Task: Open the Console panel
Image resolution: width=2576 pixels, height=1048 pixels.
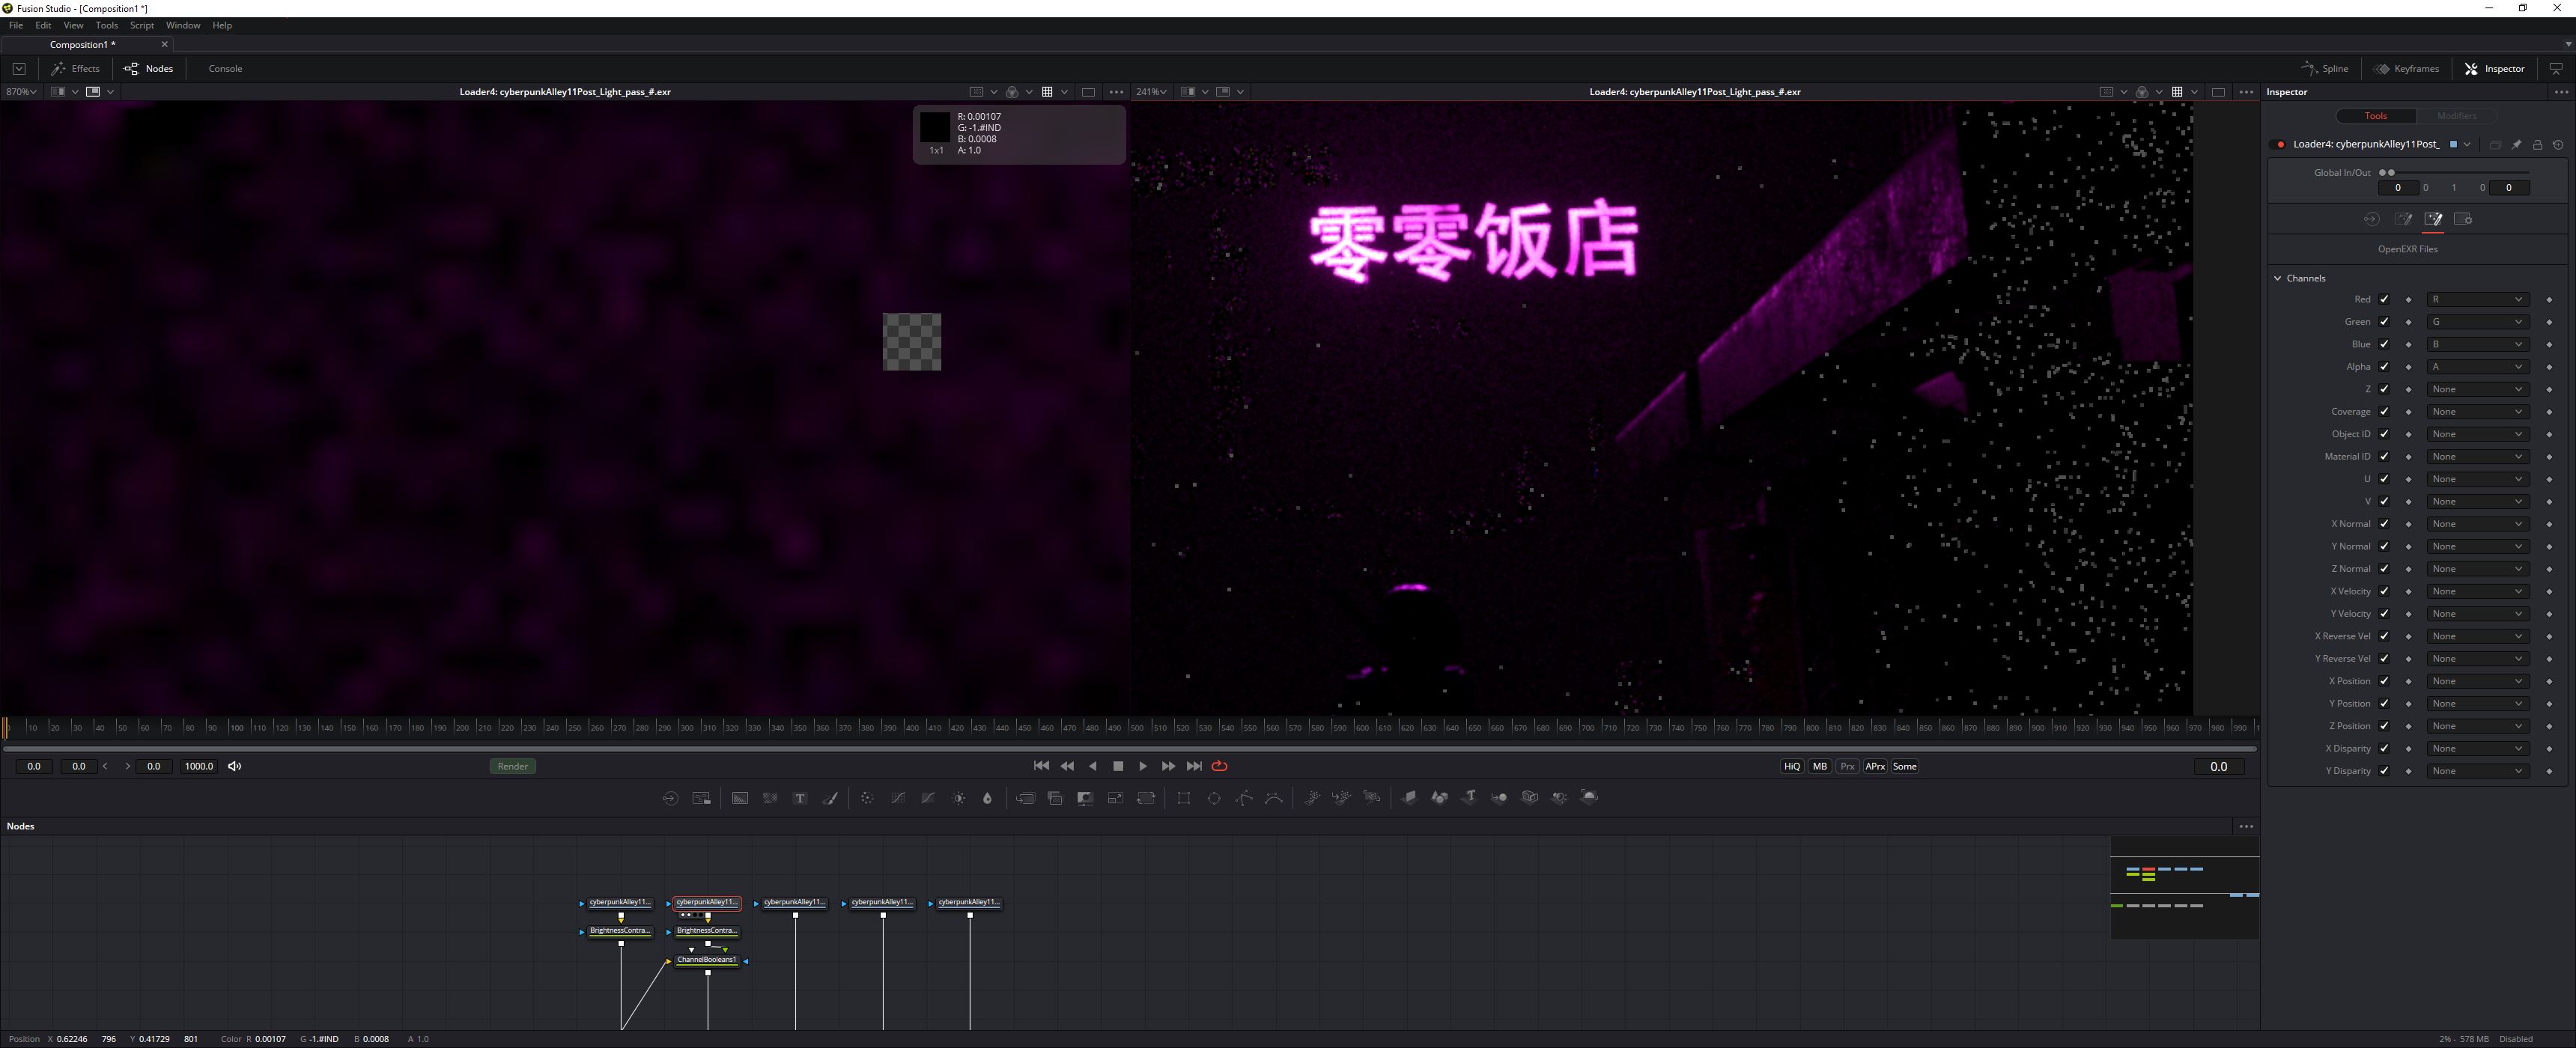Action: [x=225, y=68]
